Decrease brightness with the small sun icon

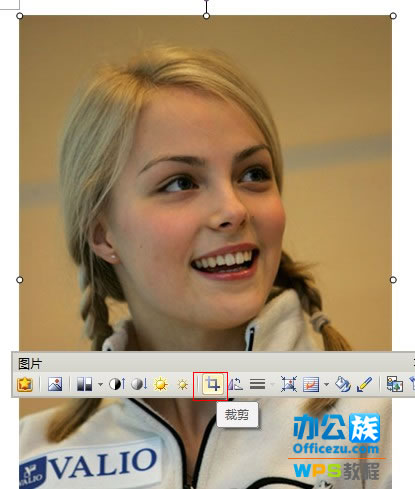(183, 385)
